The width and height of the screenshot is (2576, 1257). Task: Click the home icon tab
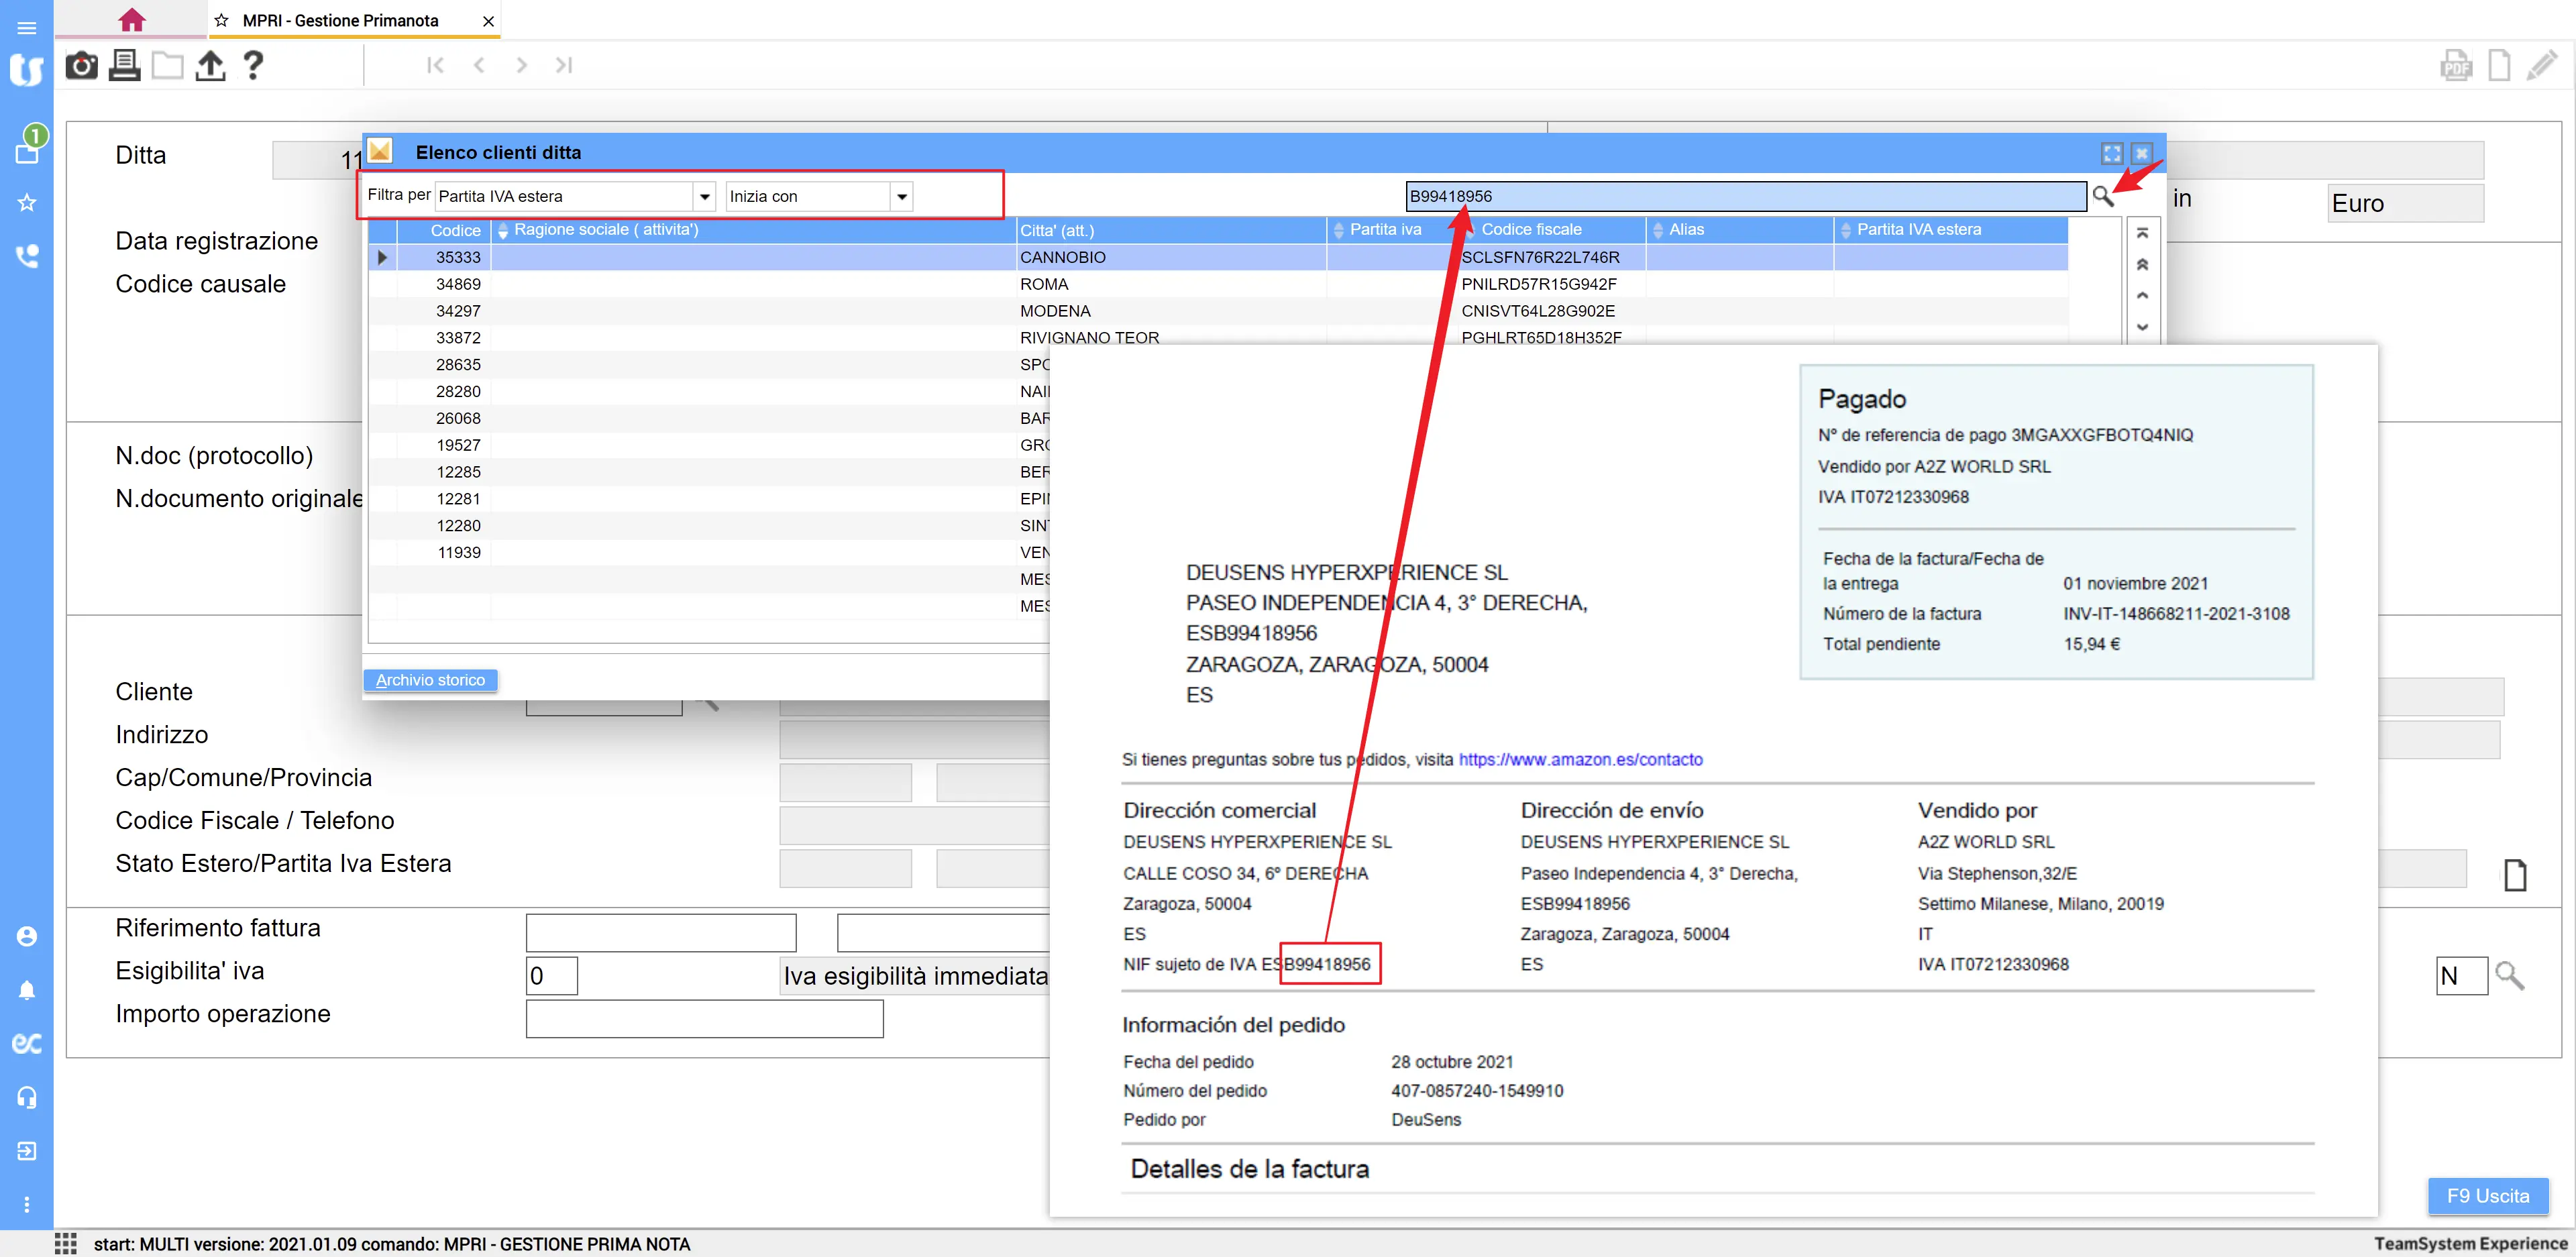(131, 20)
